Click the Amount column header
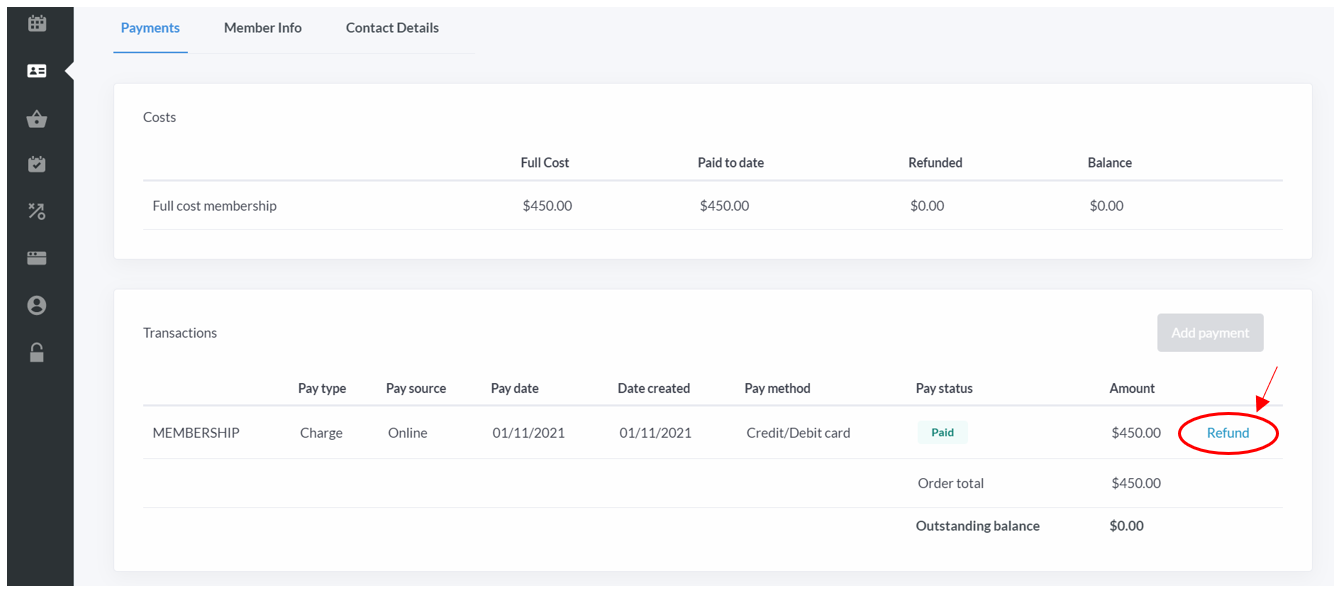 (x=1132, y=388)
